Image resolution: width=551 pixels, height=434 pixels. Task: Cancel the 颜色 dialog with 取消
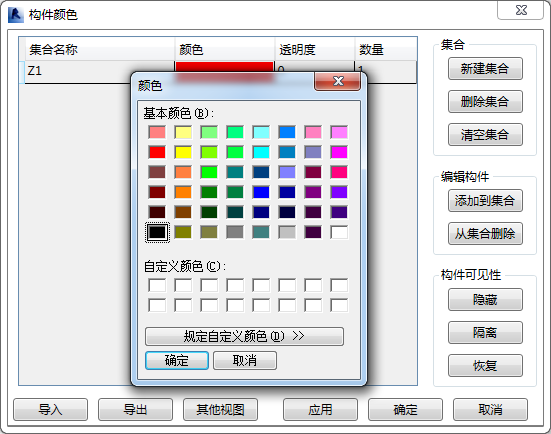(245, 361)
